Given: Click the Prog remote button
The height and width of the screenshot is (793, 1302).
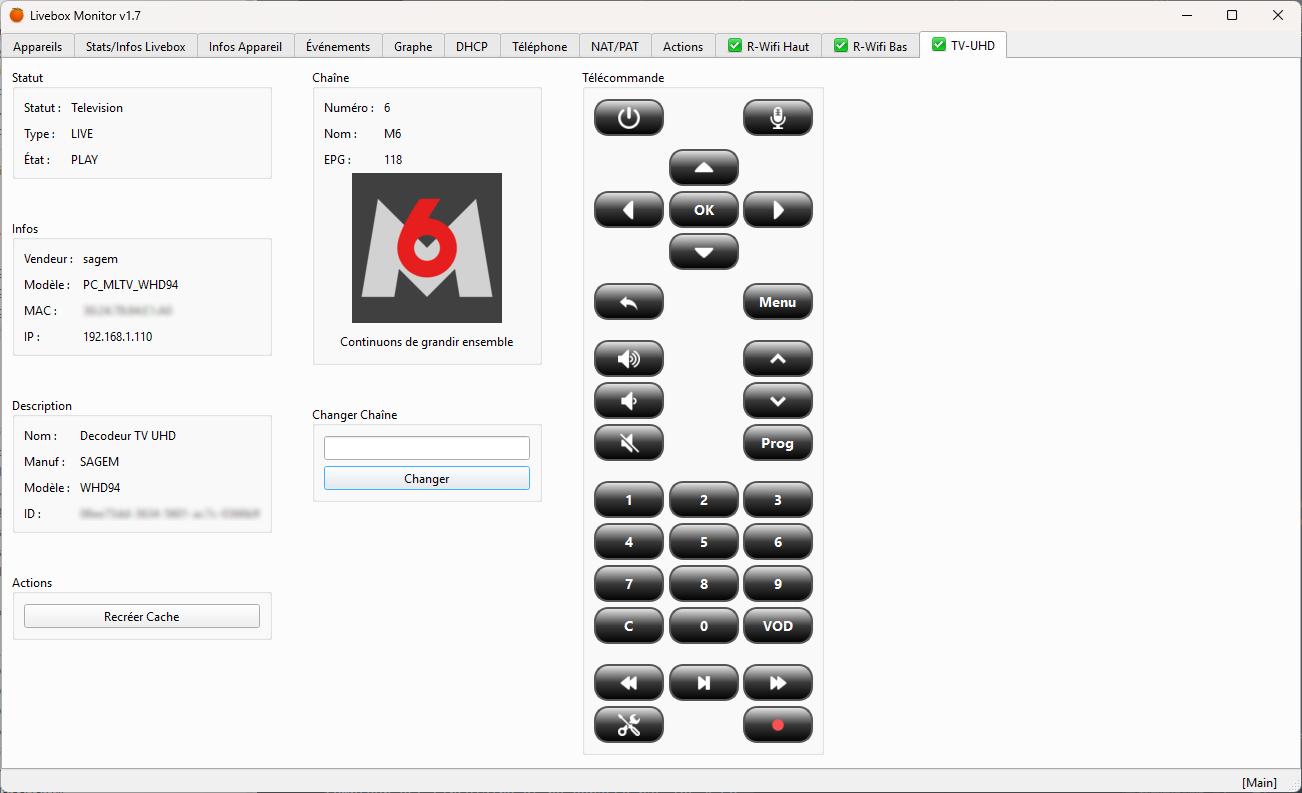Looking at the screenshot, I should [778, 443].
